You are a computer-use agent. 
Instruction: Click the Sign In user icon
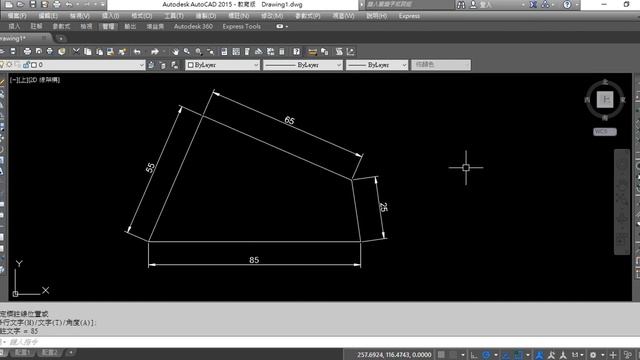tap(473, 4)
